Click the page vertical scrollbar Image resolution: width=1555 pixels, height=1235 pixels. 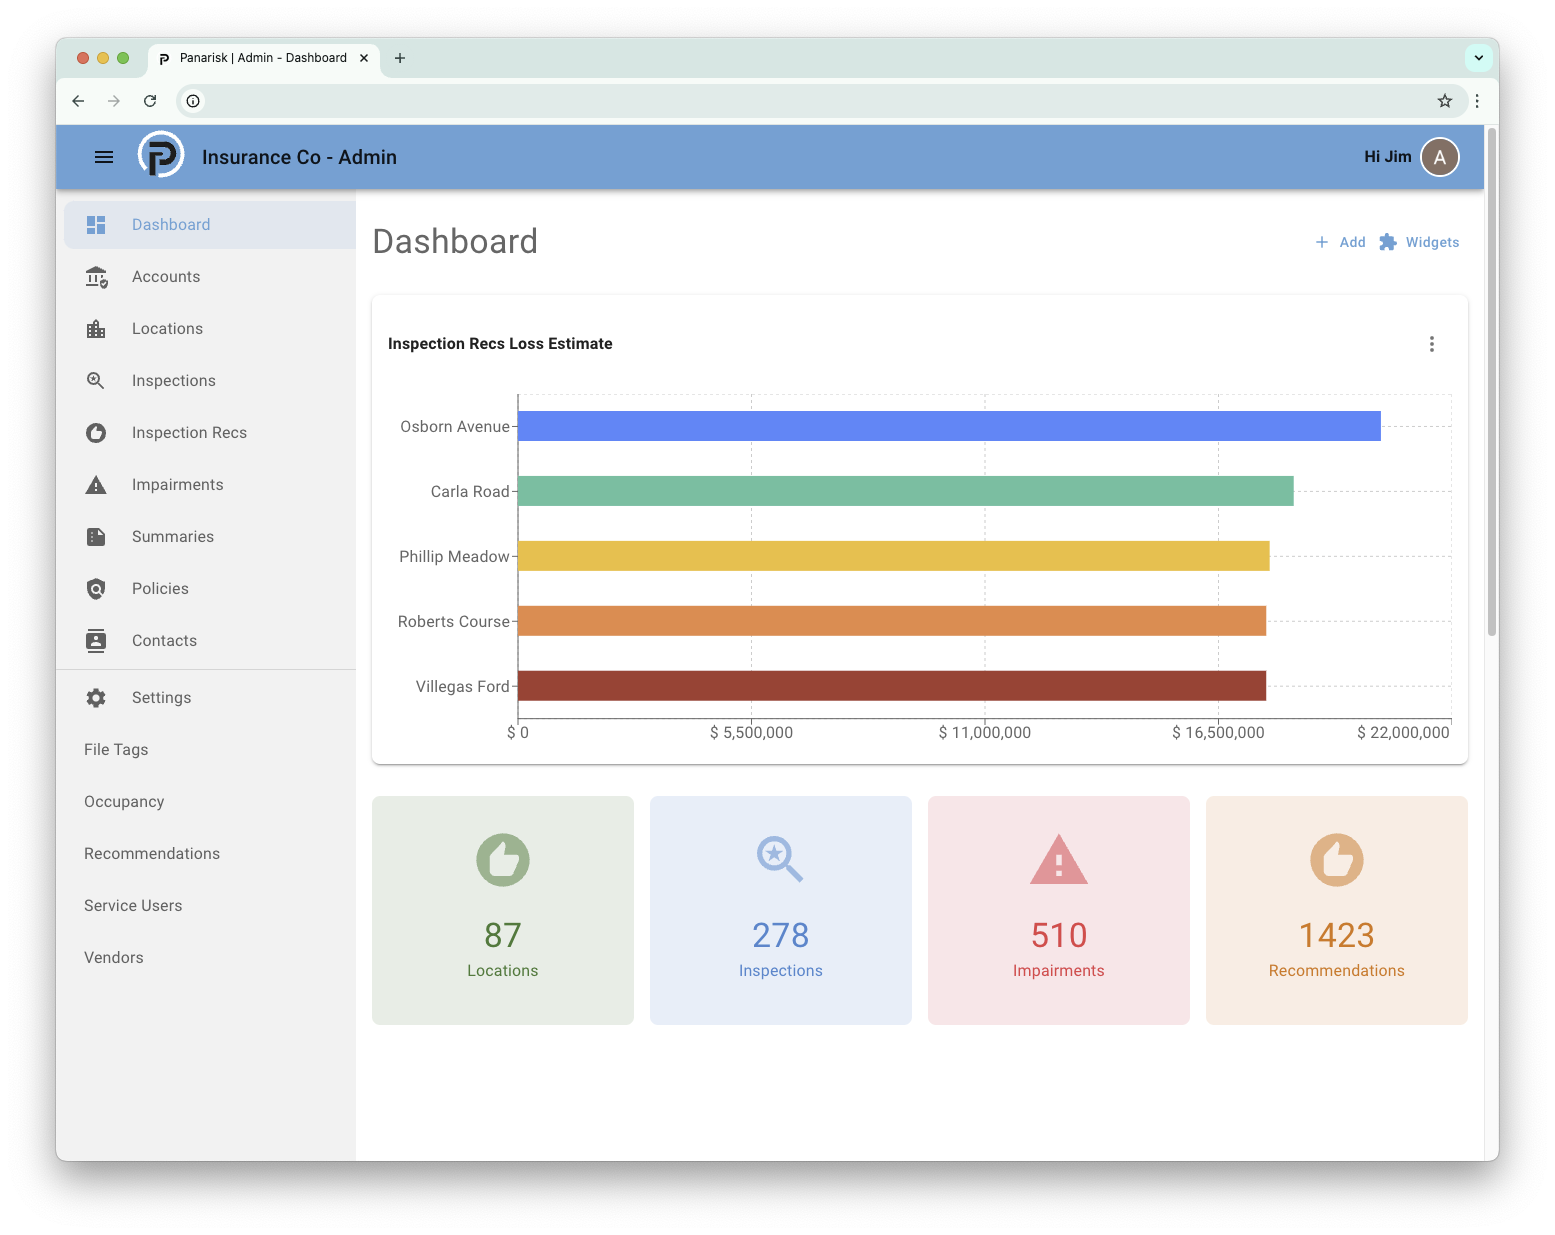click(1491, 382)
